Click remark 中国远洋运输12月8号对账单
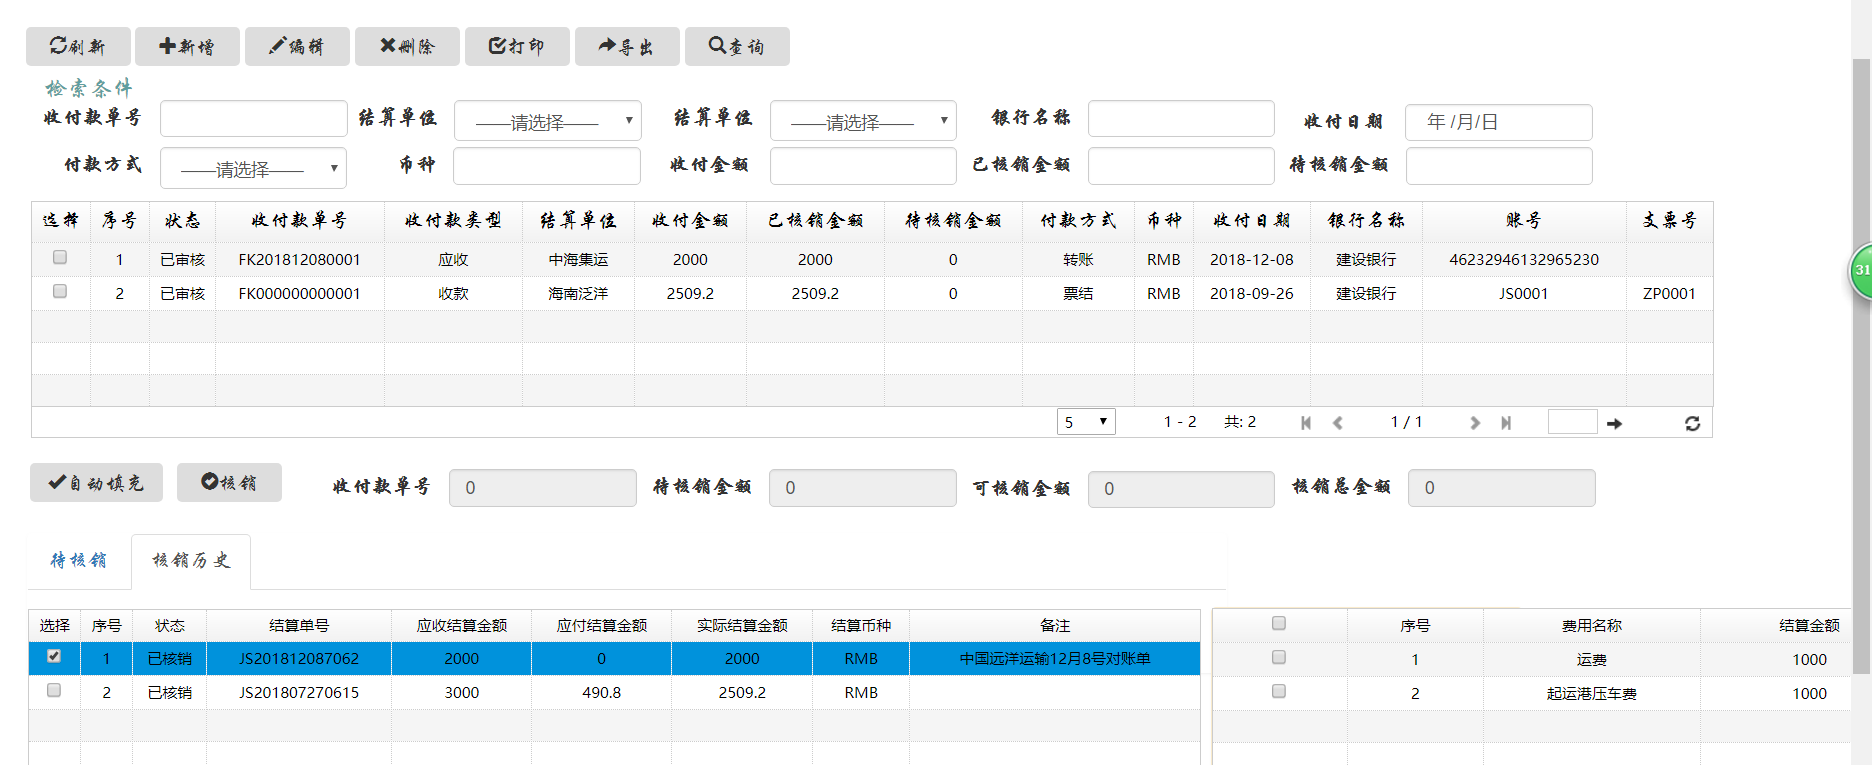Screen dimensions: 1872x765 click(1055, 658)
